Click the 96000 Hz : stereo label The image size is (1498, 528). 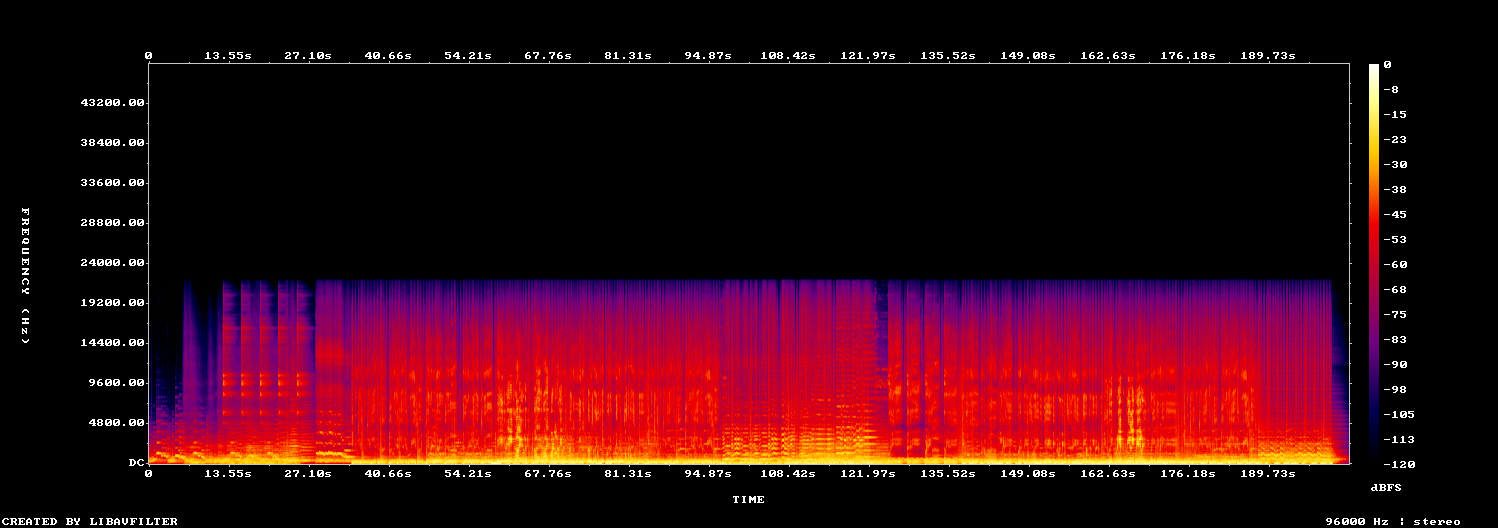[1393, 521]
